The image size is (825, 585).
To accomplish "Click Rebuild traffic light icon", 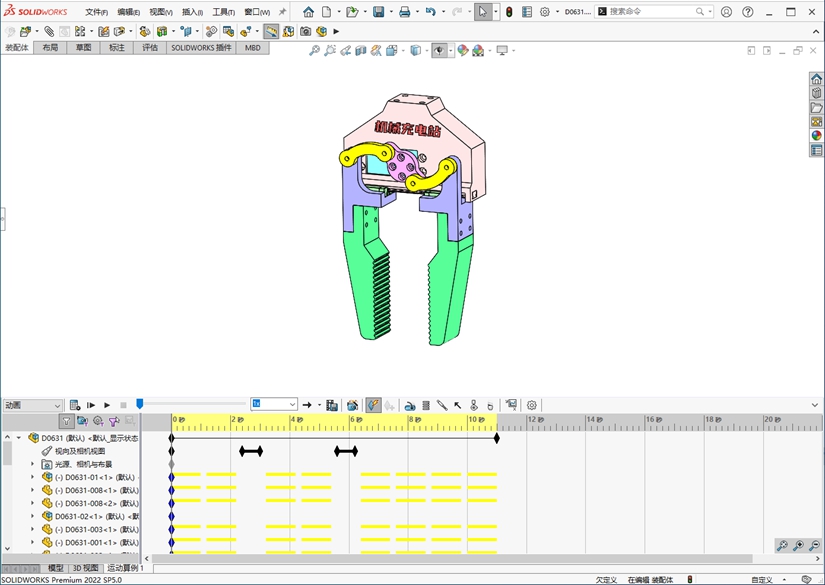I will [508, 12].
